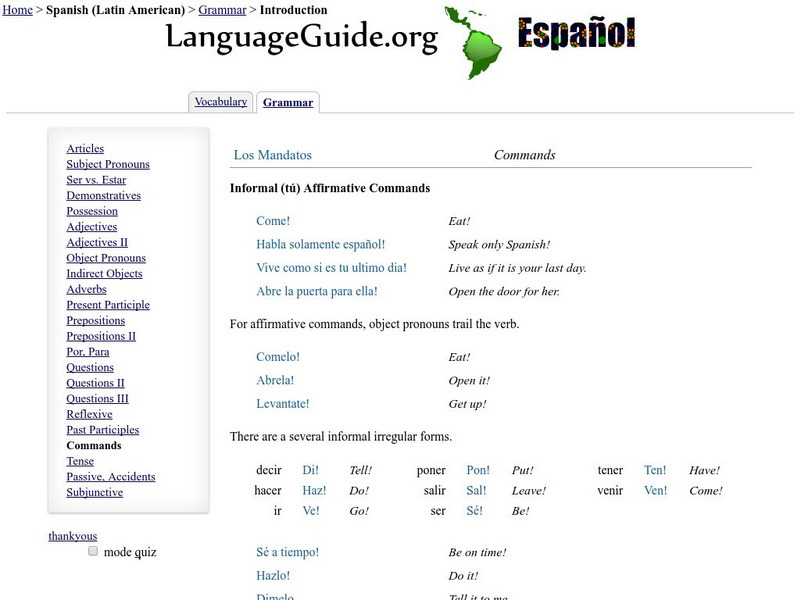794x600 pixels.
Task: Switch to the Vocabulary tab
Action: point(221,102)
